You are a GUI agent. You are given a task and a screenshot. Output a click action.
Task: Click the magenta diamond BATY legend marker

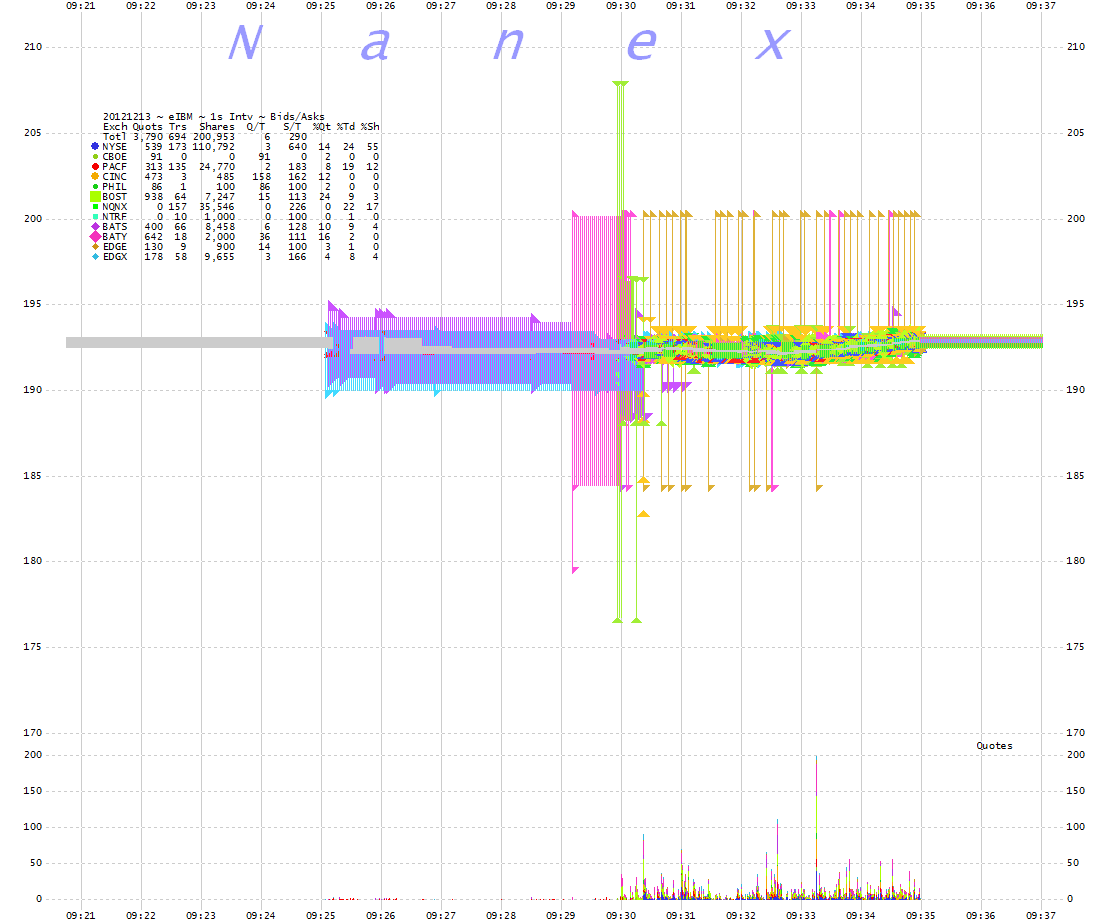(x=95, y=237)
